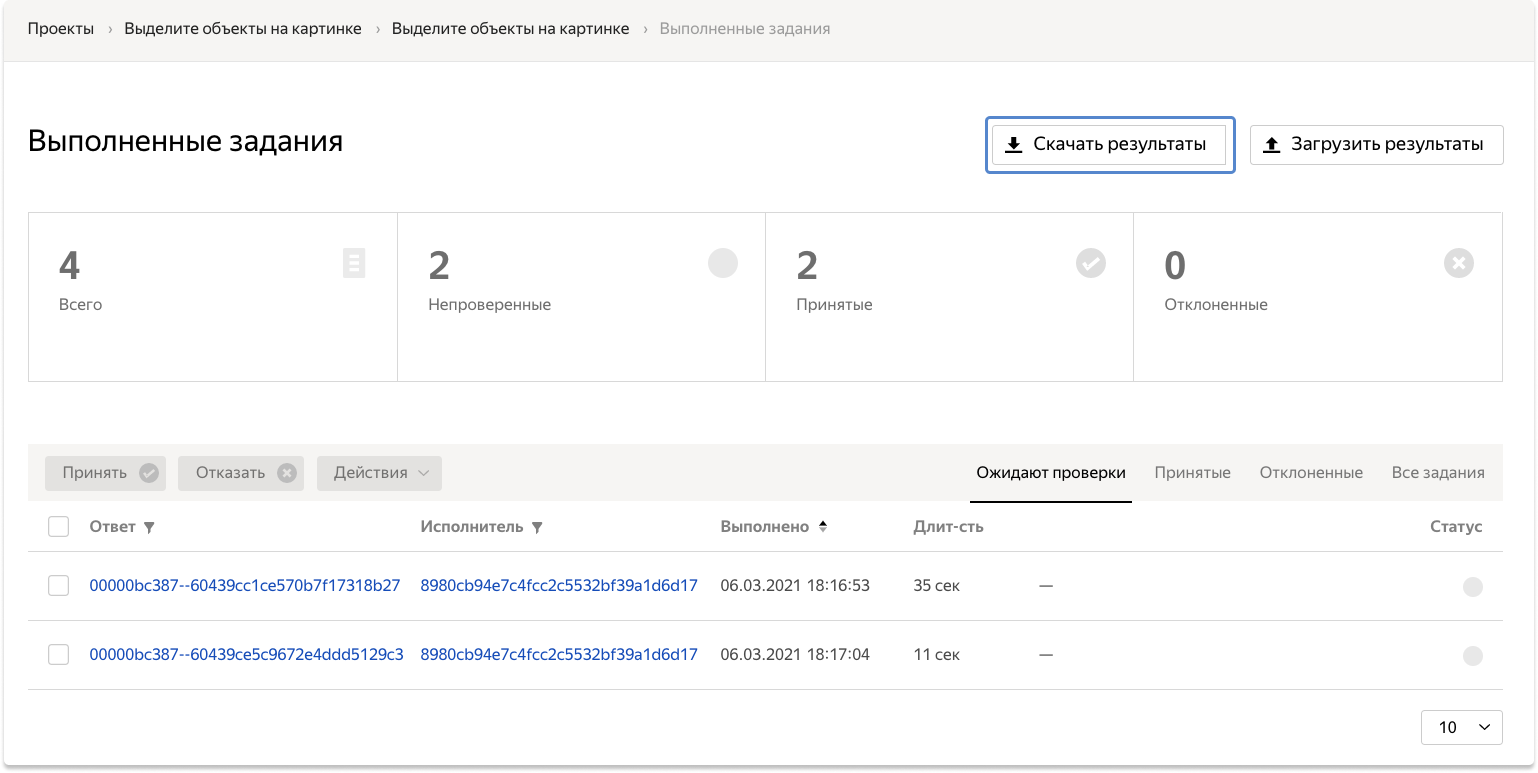Image resolution: width=1538 pixels, height=773 pixels.
Task: Click the filter icon next to Исполнитель
Action: 537,527
